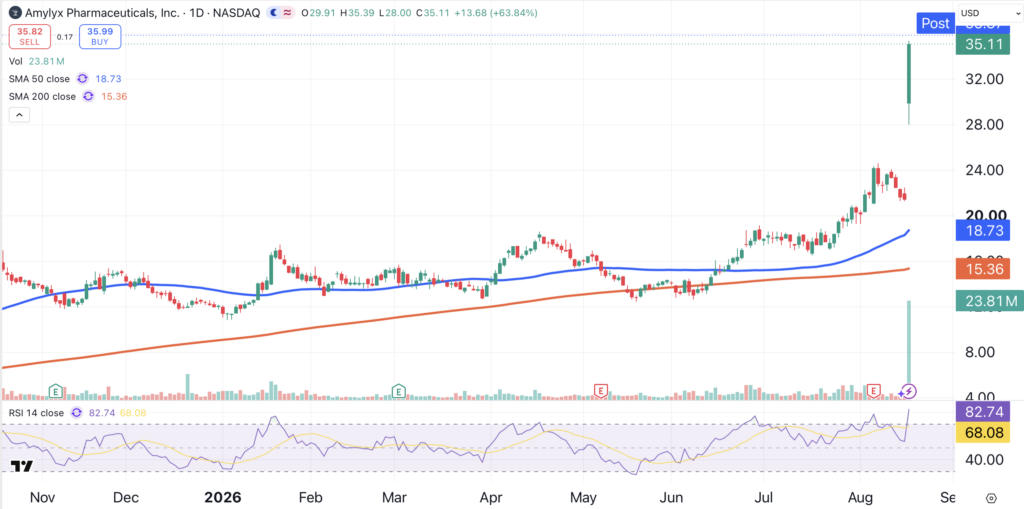Viewport: 1024px width, 509px height.
Task: Click the orange 15.36 SMA price label
Action: pos(982,268)
